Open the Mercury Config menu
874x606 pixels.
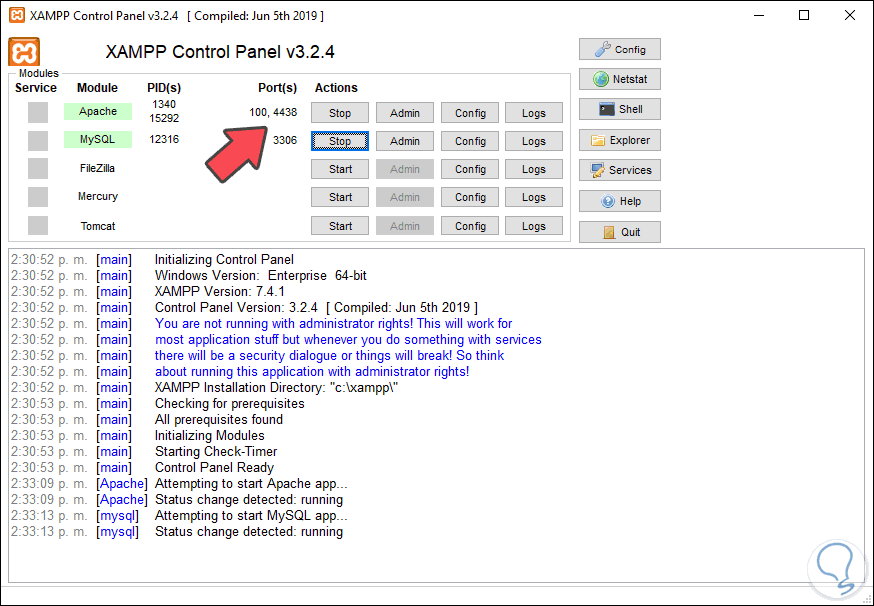[x=470, y=197]
